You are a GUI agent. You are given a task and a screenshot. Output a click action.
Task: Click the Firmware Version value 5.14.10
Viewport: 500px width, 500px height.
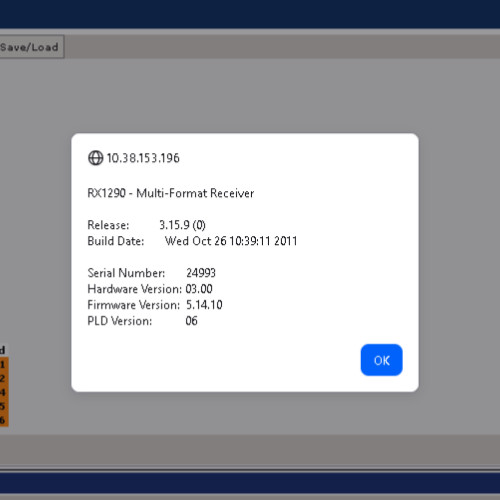204,305
